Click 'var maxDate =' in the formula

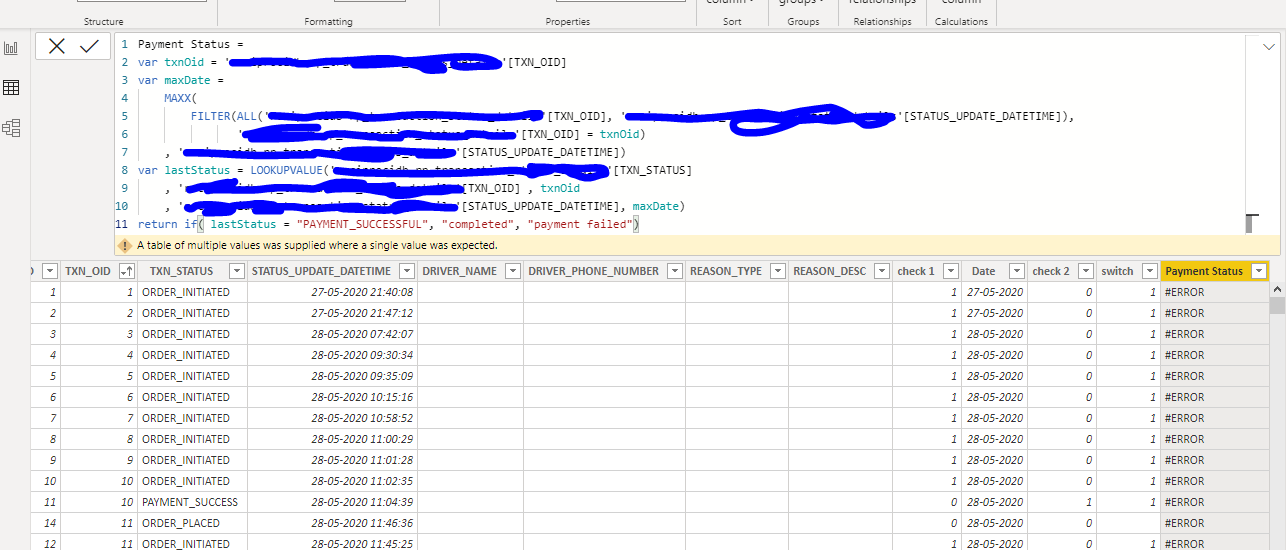[180, 80]
